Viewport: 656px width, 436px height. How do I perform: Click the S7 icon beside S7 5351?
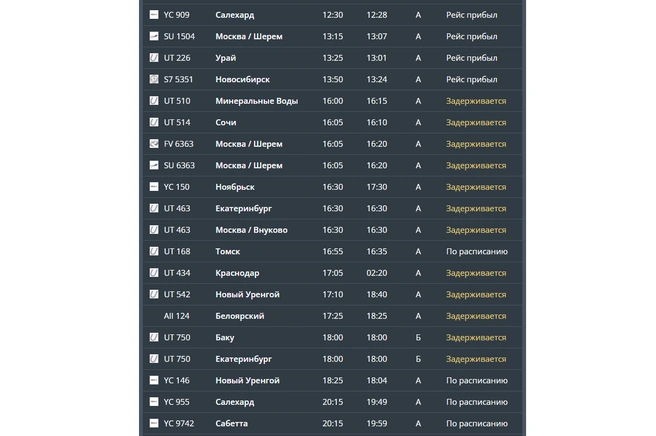click(154, 79)
